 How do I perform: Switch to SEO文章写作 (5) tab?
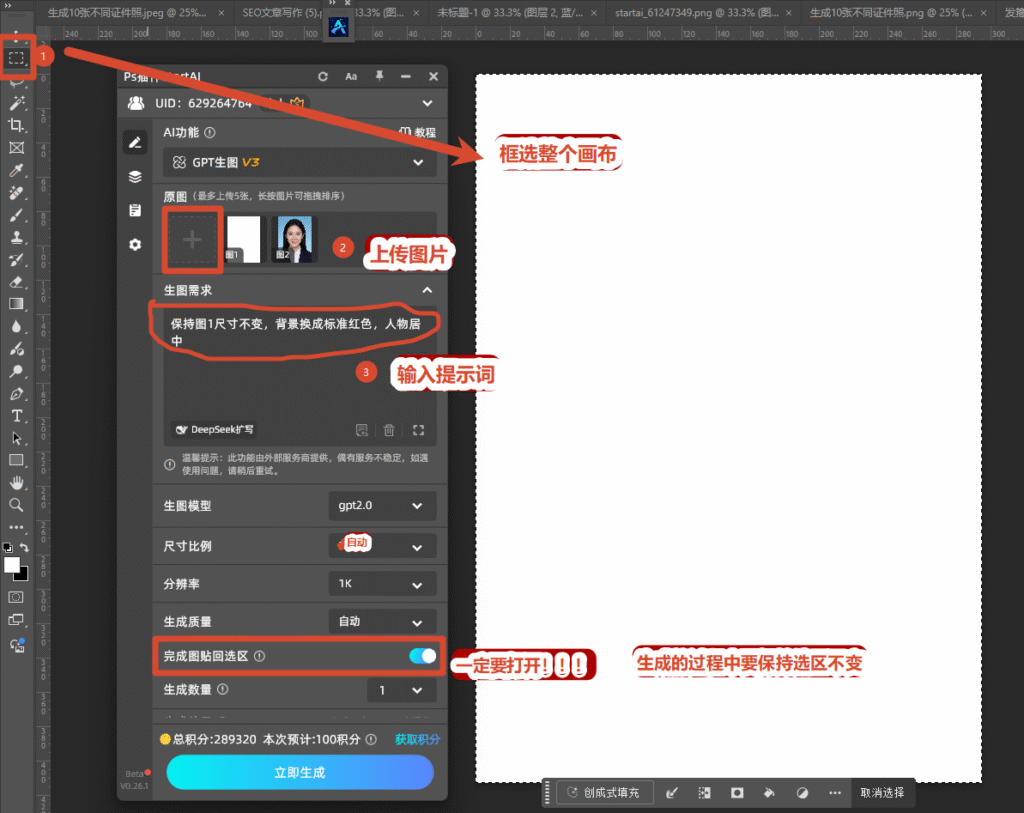tap(281, 12)
